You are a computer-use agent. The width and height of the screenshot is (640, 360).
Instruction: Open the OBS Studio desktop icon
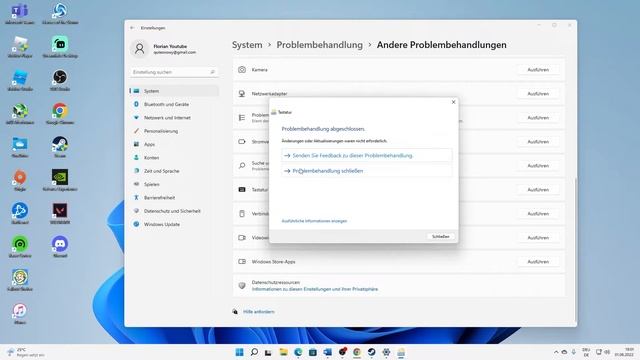click(60, 80)
